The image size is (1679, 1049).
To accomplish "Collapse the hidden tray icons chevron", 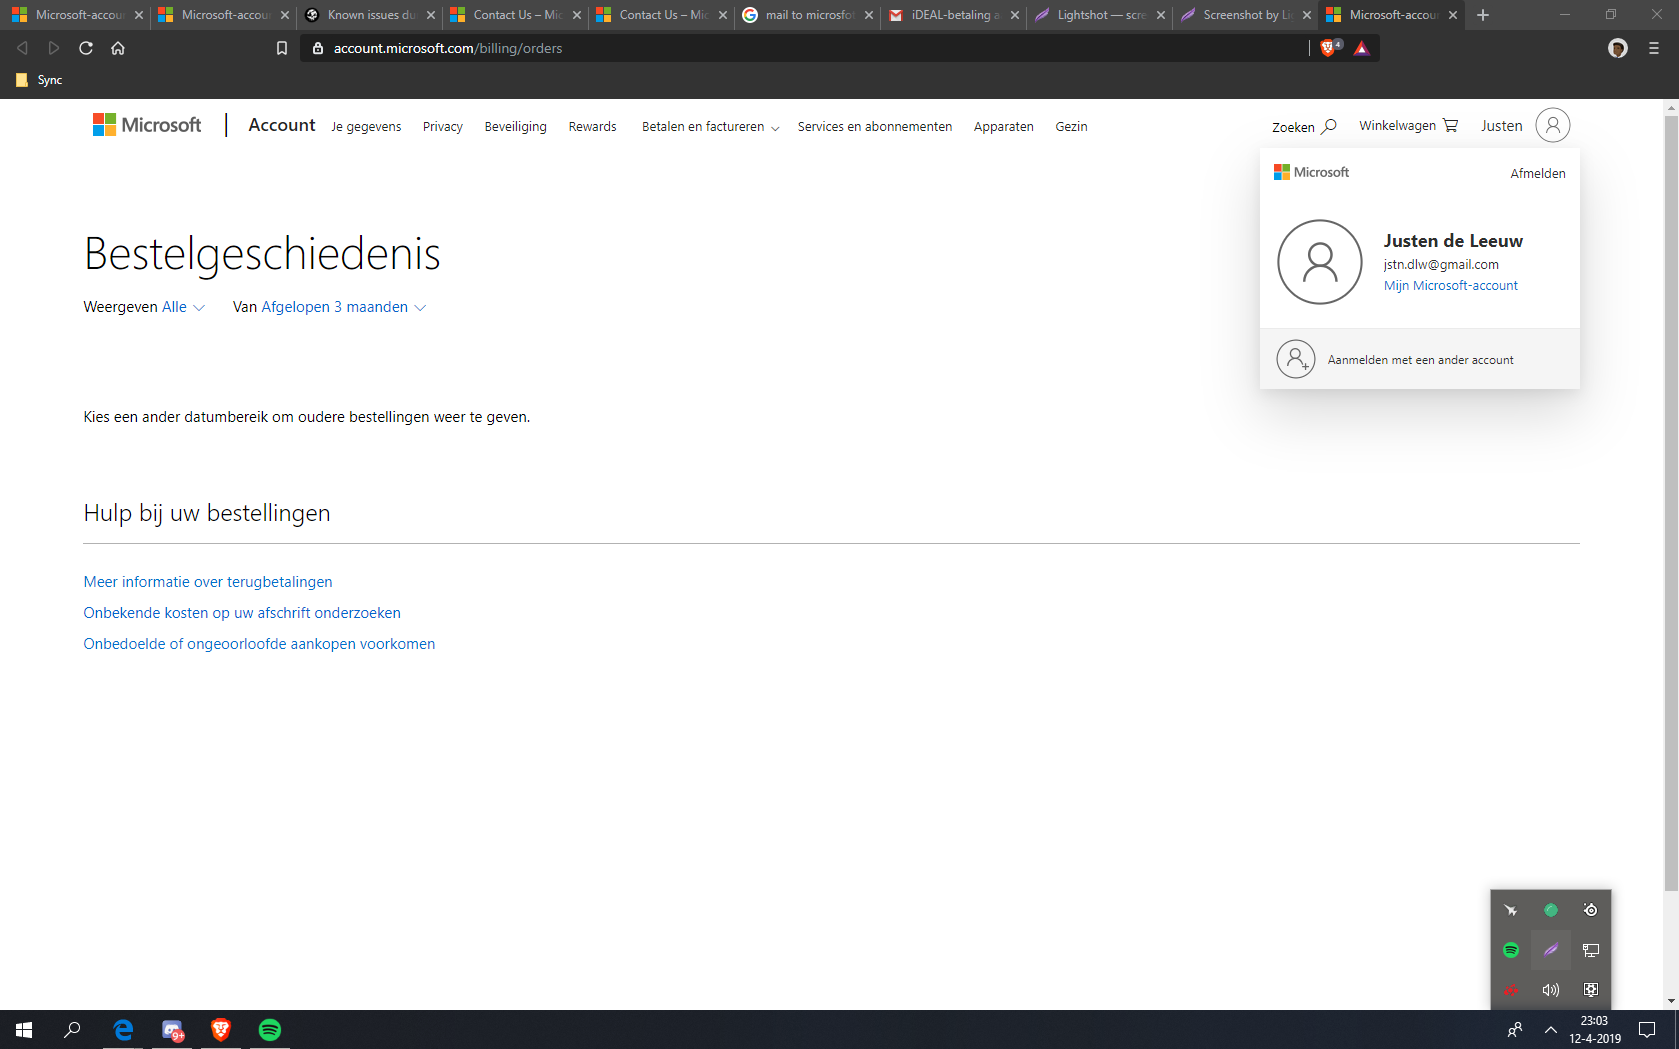I will (x=1551, y=1030).
